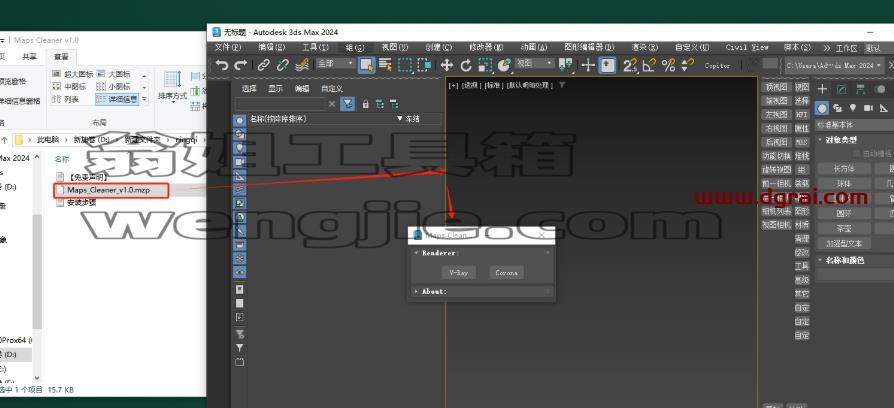Activate the Select and Move tool
This screenshot has height=408, width=894.
447,65
